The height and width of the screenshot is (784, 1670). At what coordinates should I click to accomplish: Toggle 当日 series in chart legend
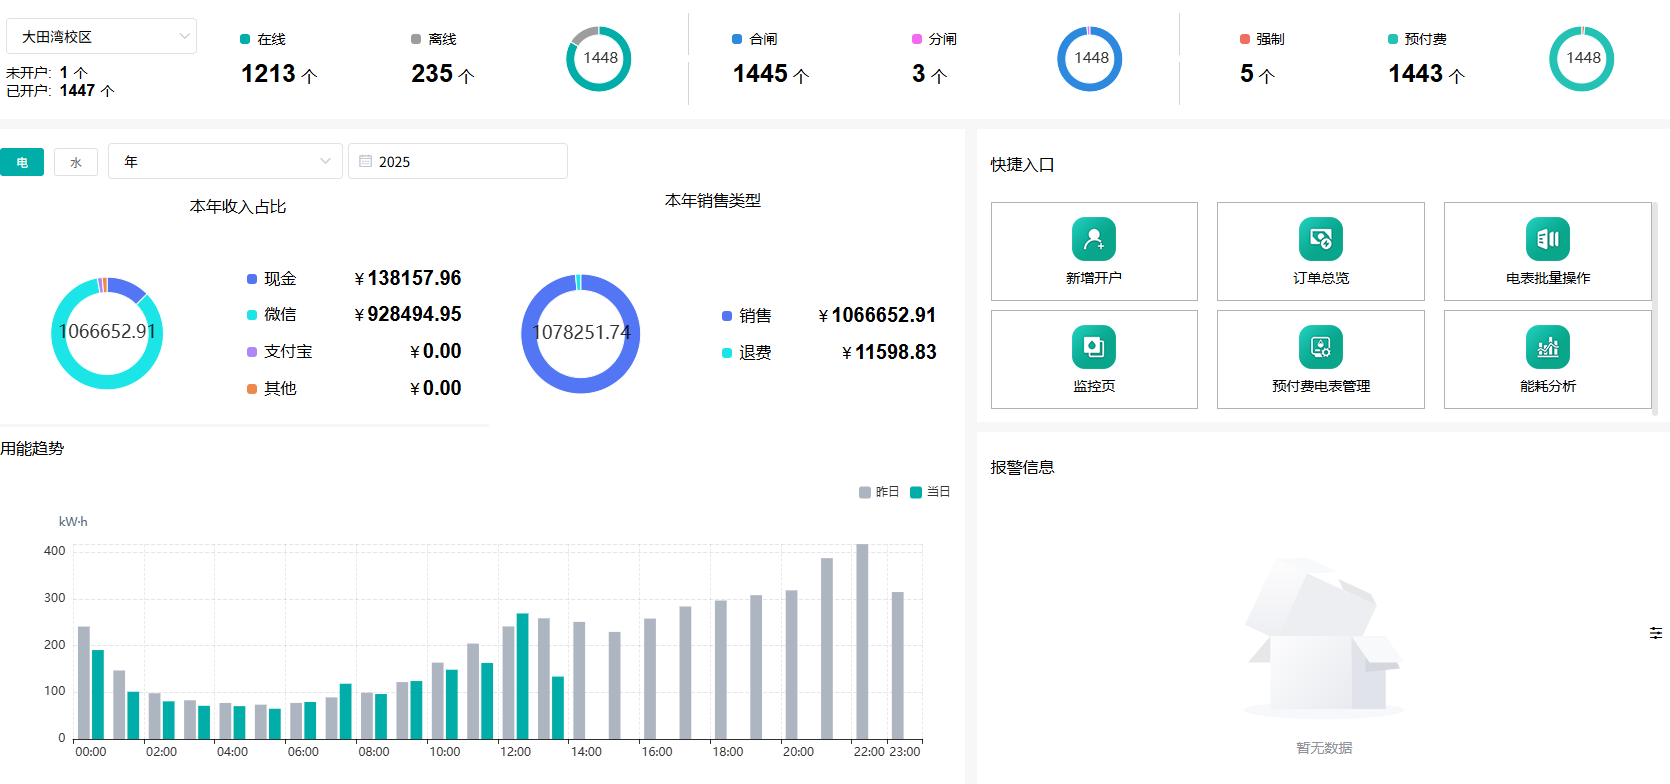pyautogui.click(x=930, y=492)
